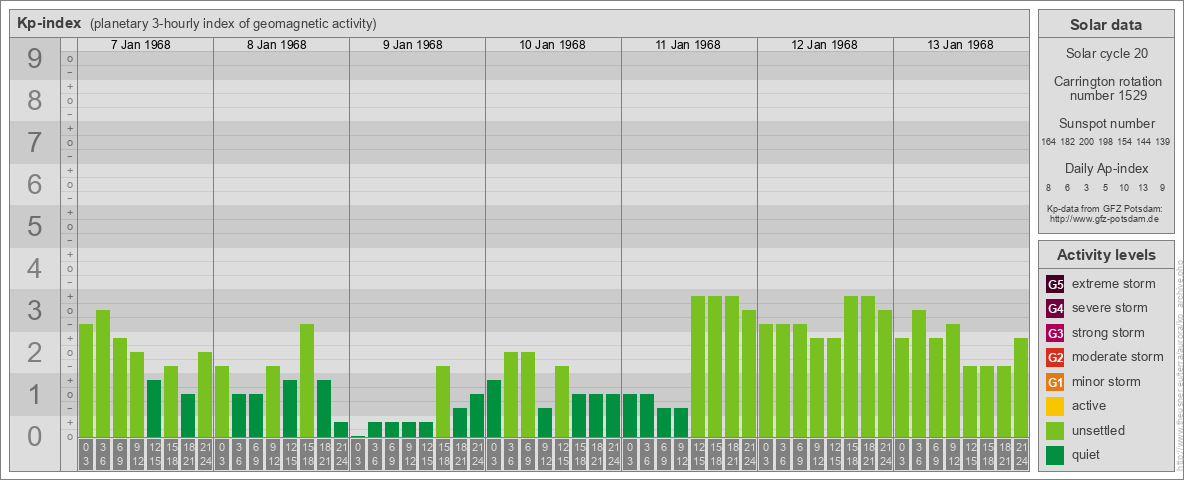Click the G1 minor storm icon

tap(1055, 382)
